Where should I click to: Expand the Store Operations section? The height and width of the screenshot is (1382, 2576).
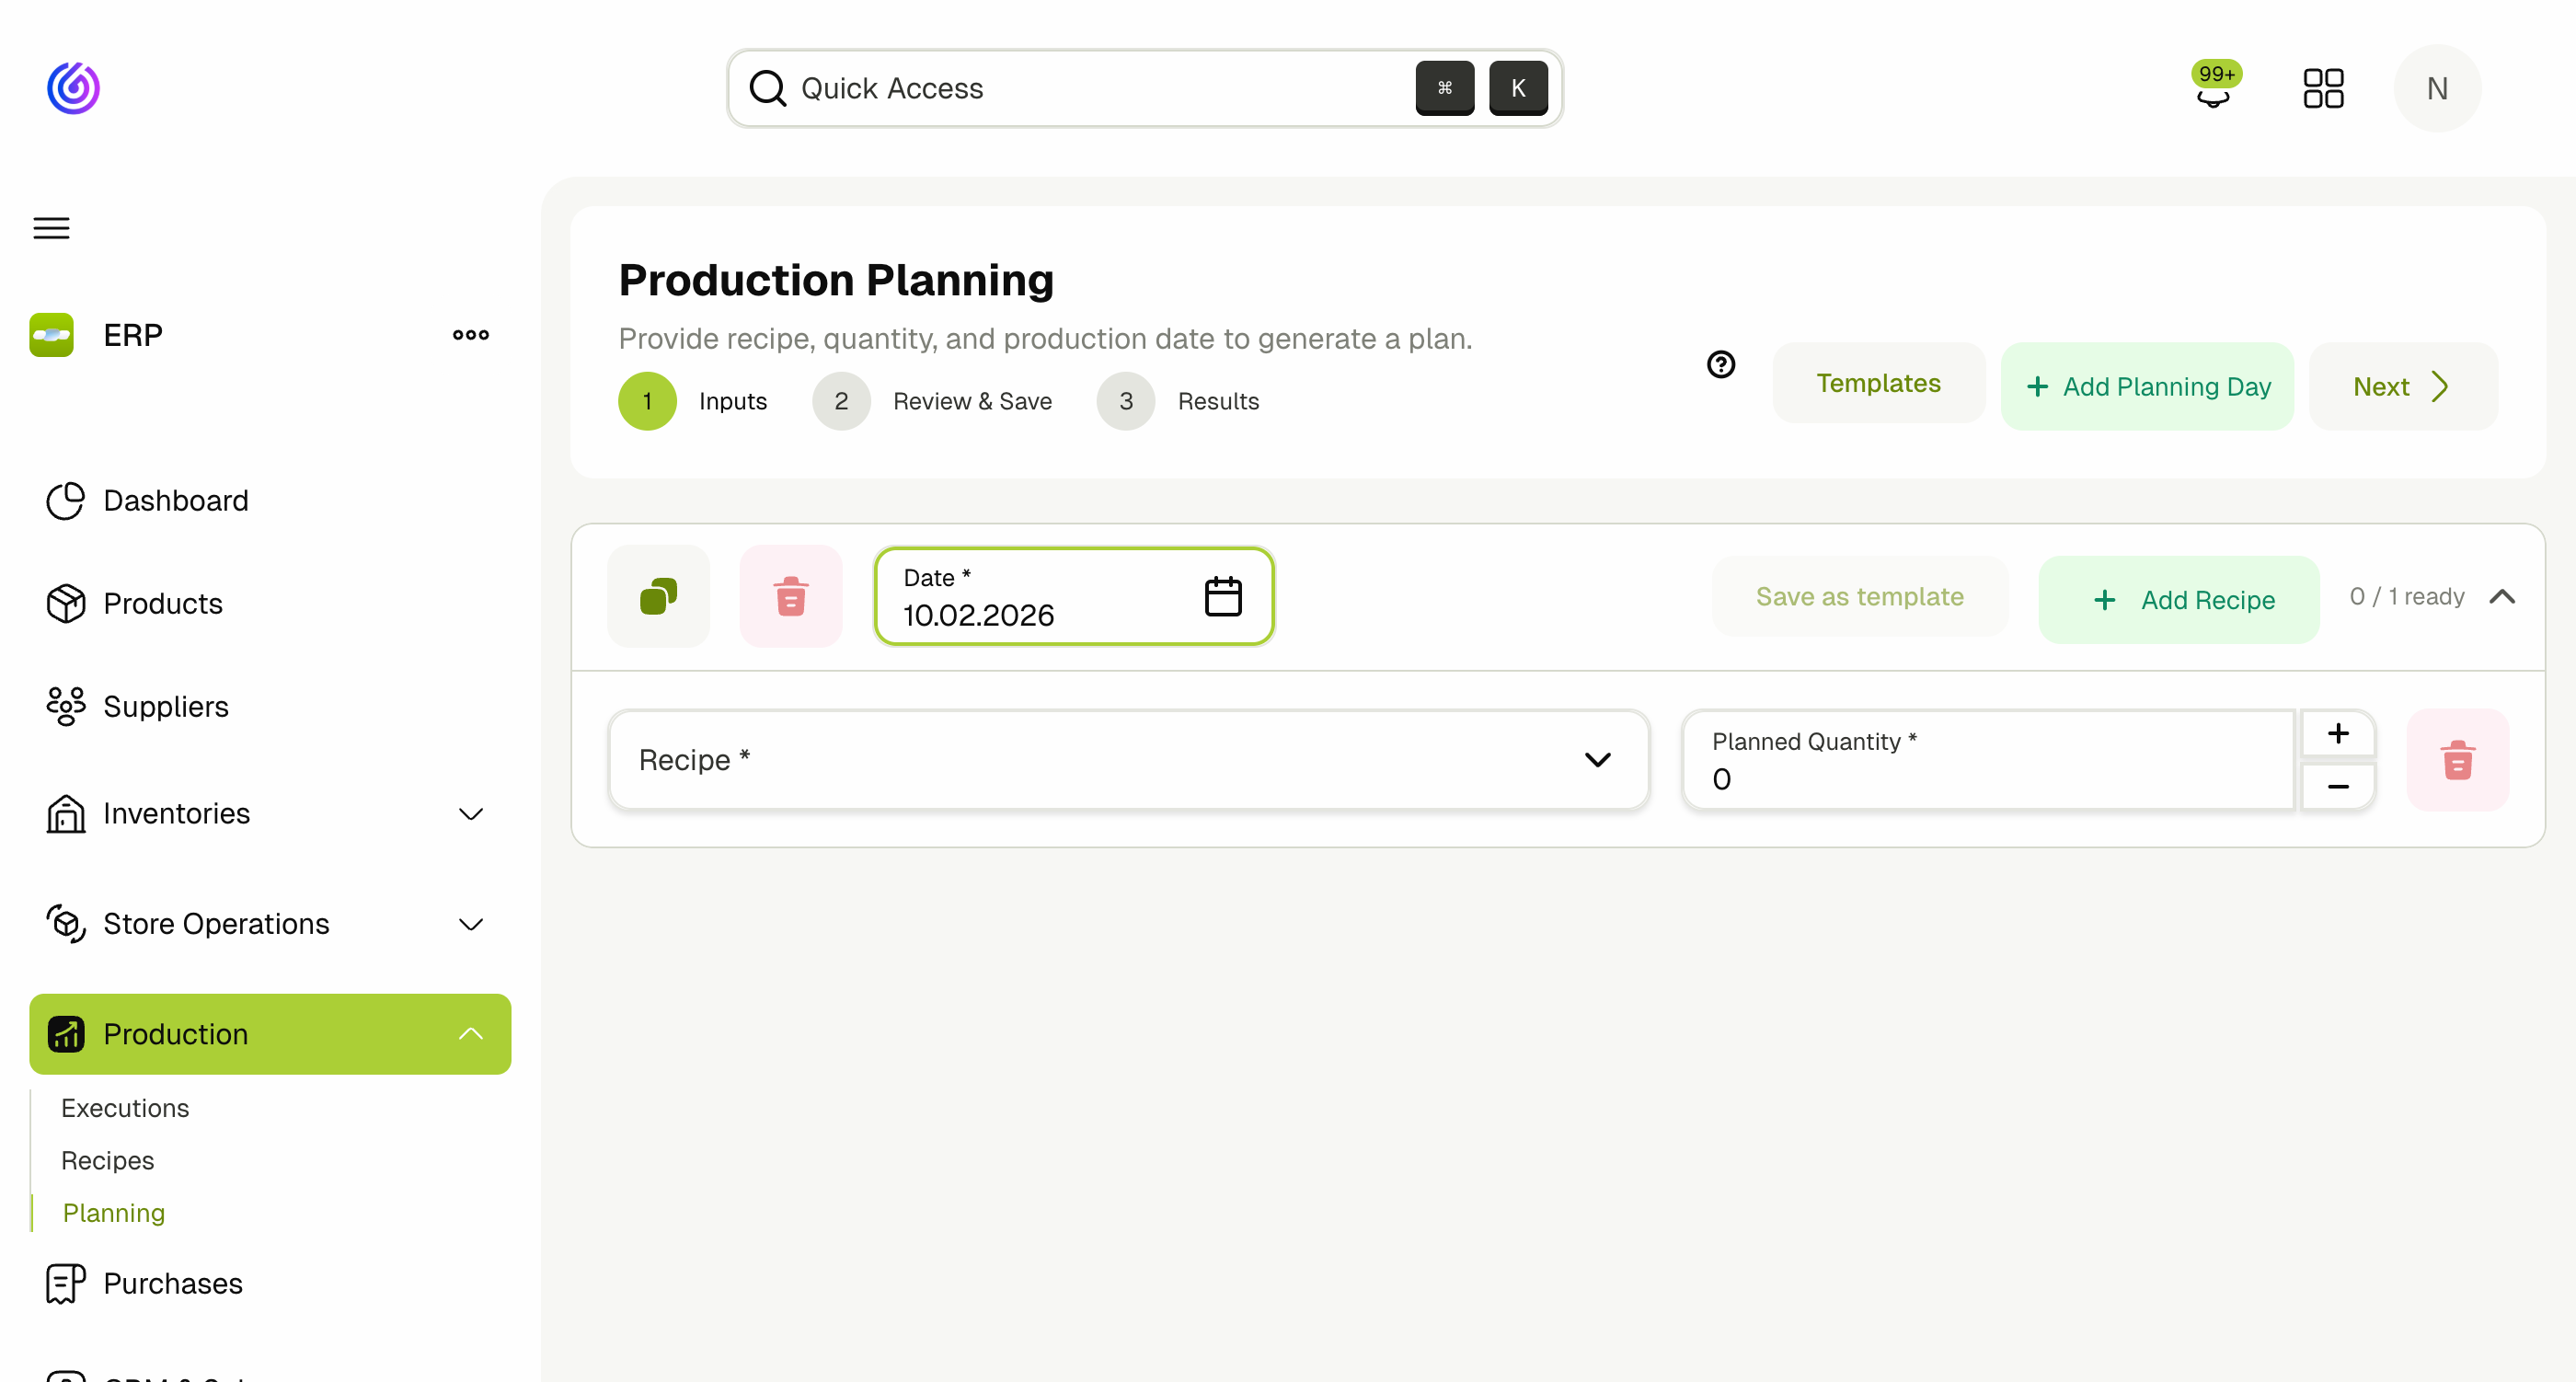[470, 924]
